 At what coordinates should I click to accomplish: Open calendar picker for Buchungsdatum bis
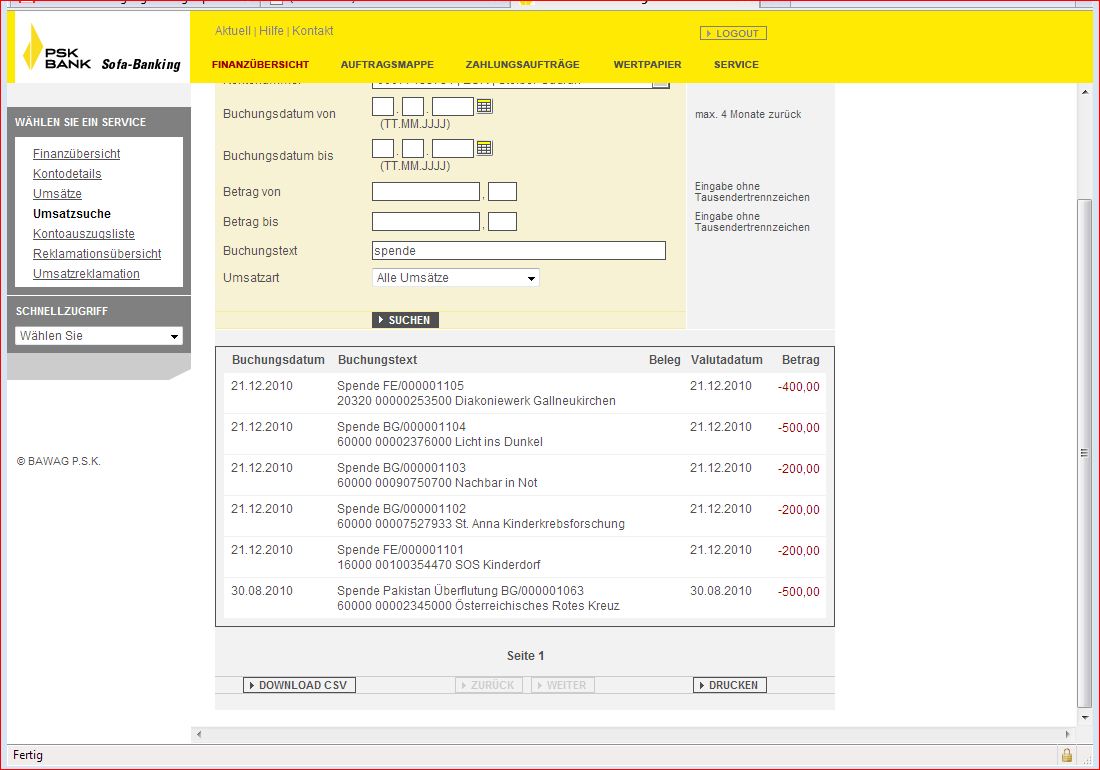click(x=484, y=148)
